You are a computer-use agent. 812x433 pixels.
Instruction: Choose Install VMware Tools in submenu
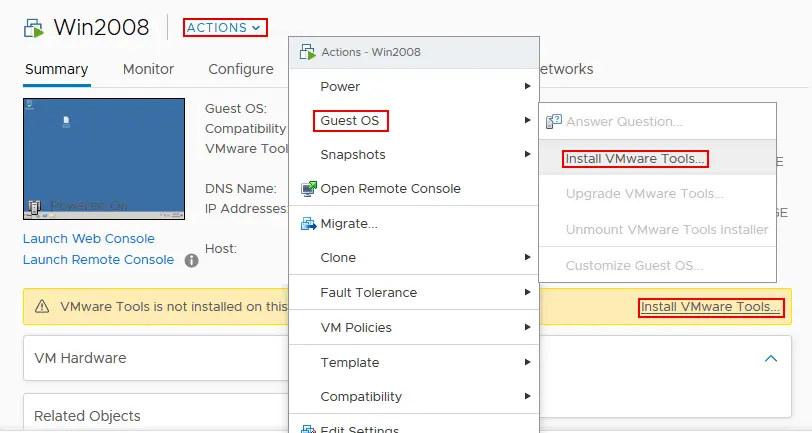657,158
